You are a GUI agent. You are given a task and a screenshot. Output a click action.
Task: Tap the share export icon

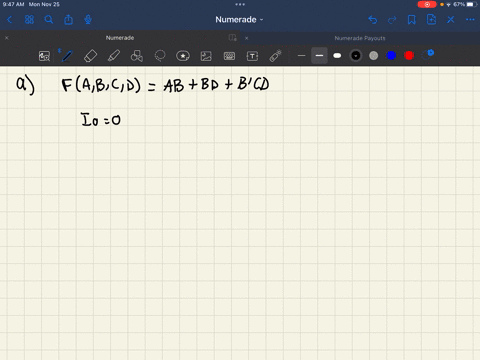click(68, 20)
